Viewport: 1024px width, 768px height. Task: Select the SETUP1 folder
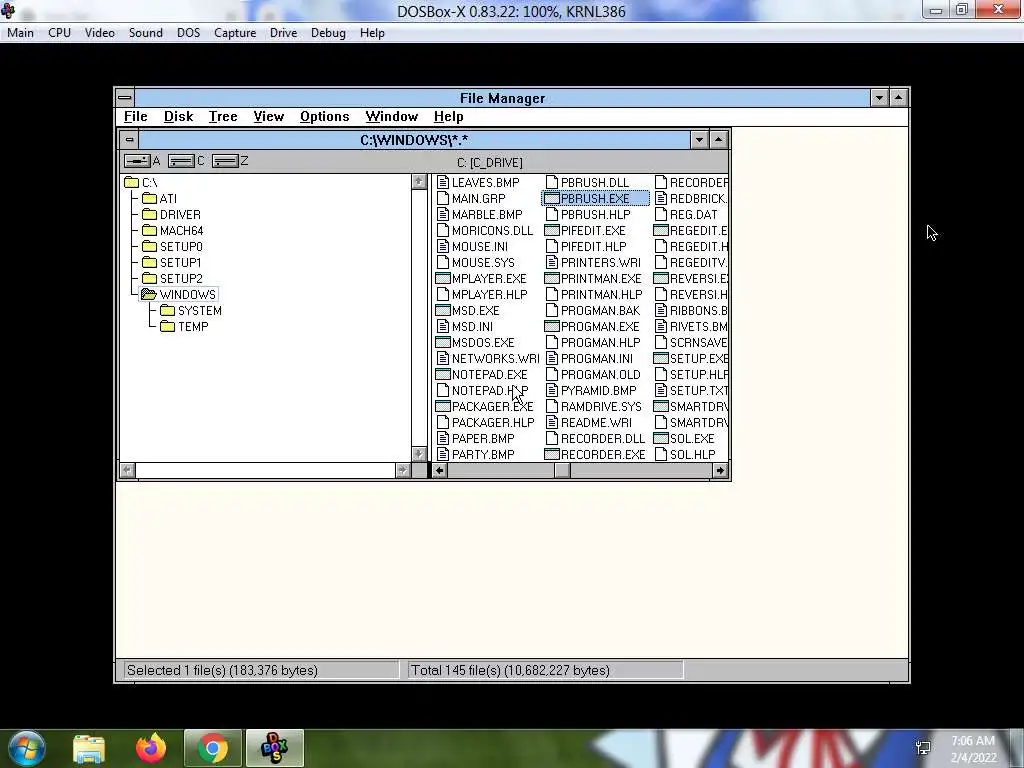coord(172,263)
